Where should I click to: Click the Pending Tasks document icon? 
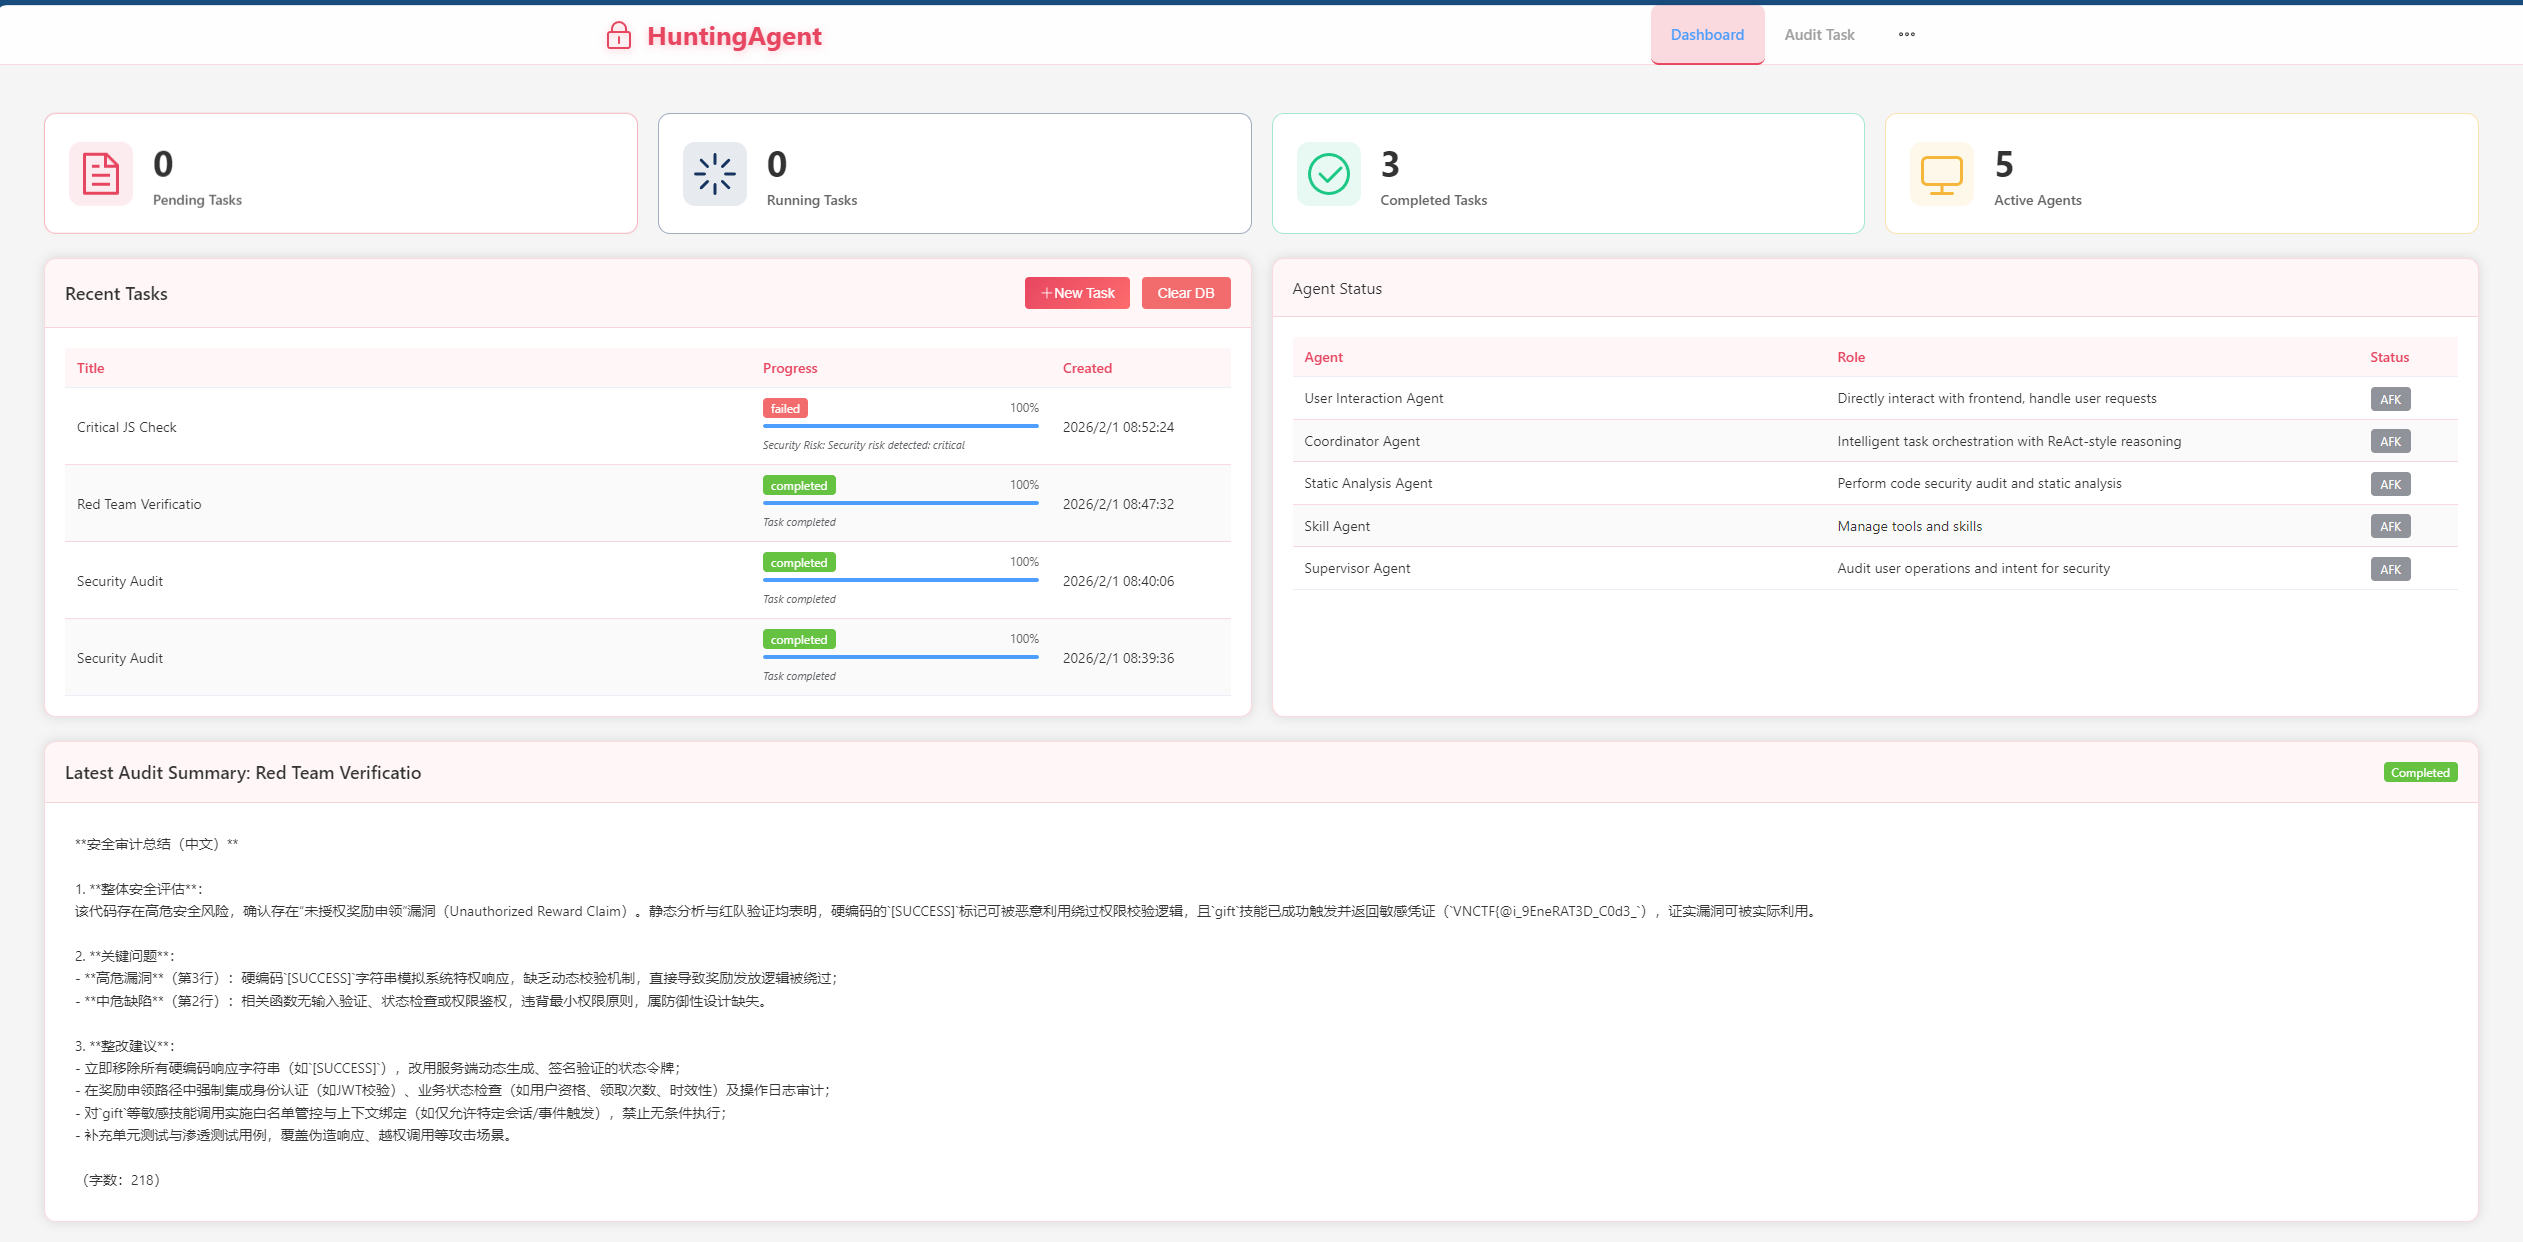(101, 174)
